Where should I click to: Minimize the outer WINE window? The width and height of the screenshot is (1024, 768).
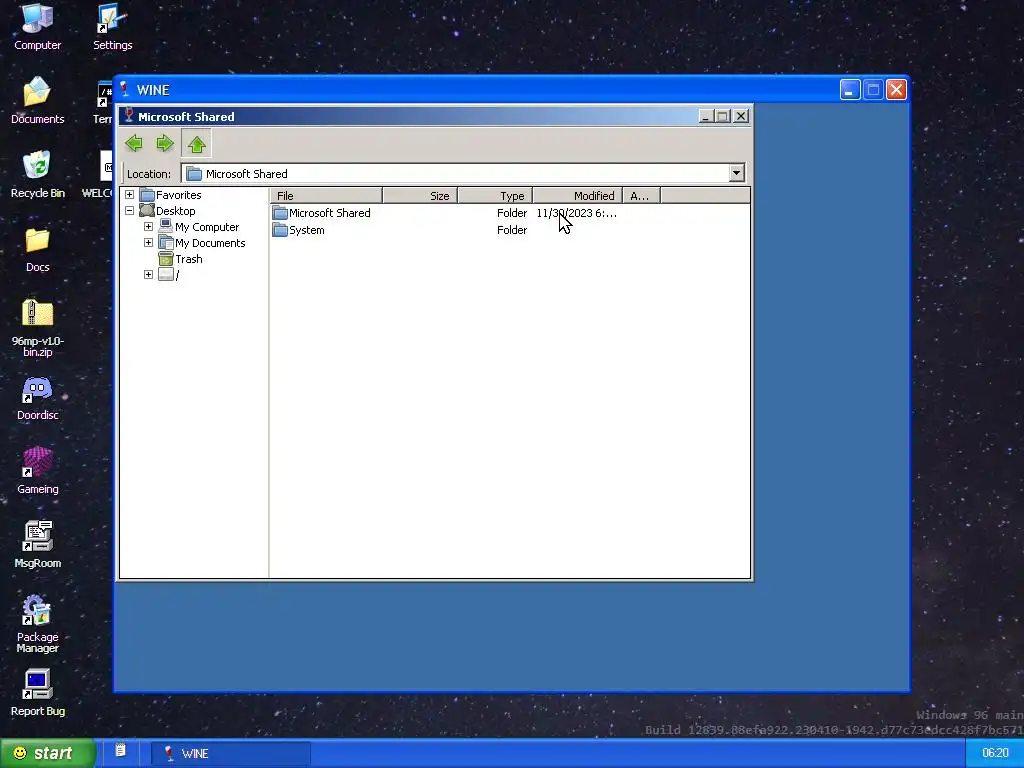[850, 89]
